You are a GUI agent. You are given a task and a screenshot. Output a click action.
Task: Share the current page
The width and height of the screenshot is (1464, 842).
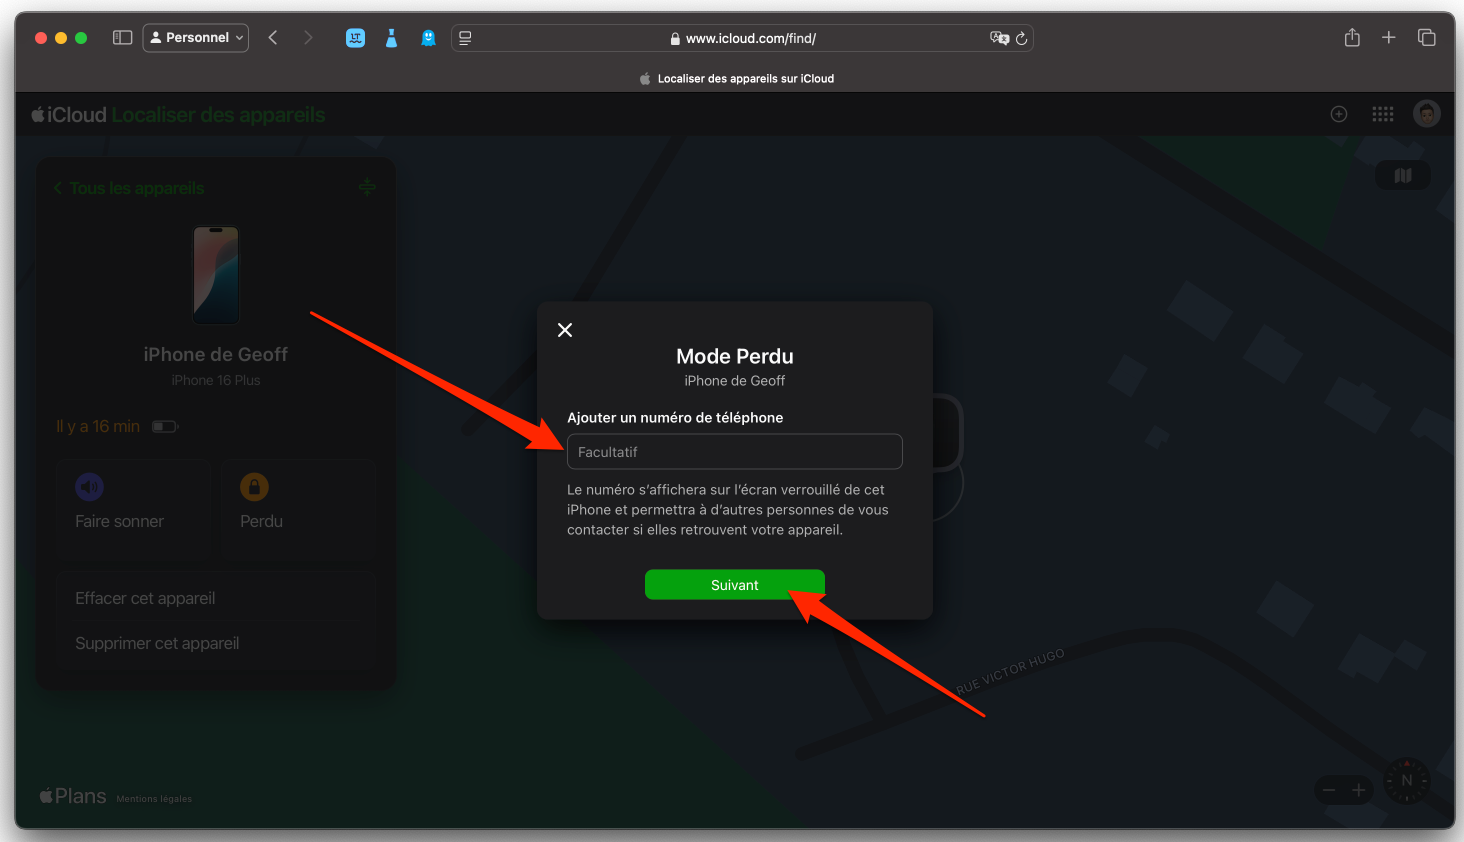[1352, 37]
